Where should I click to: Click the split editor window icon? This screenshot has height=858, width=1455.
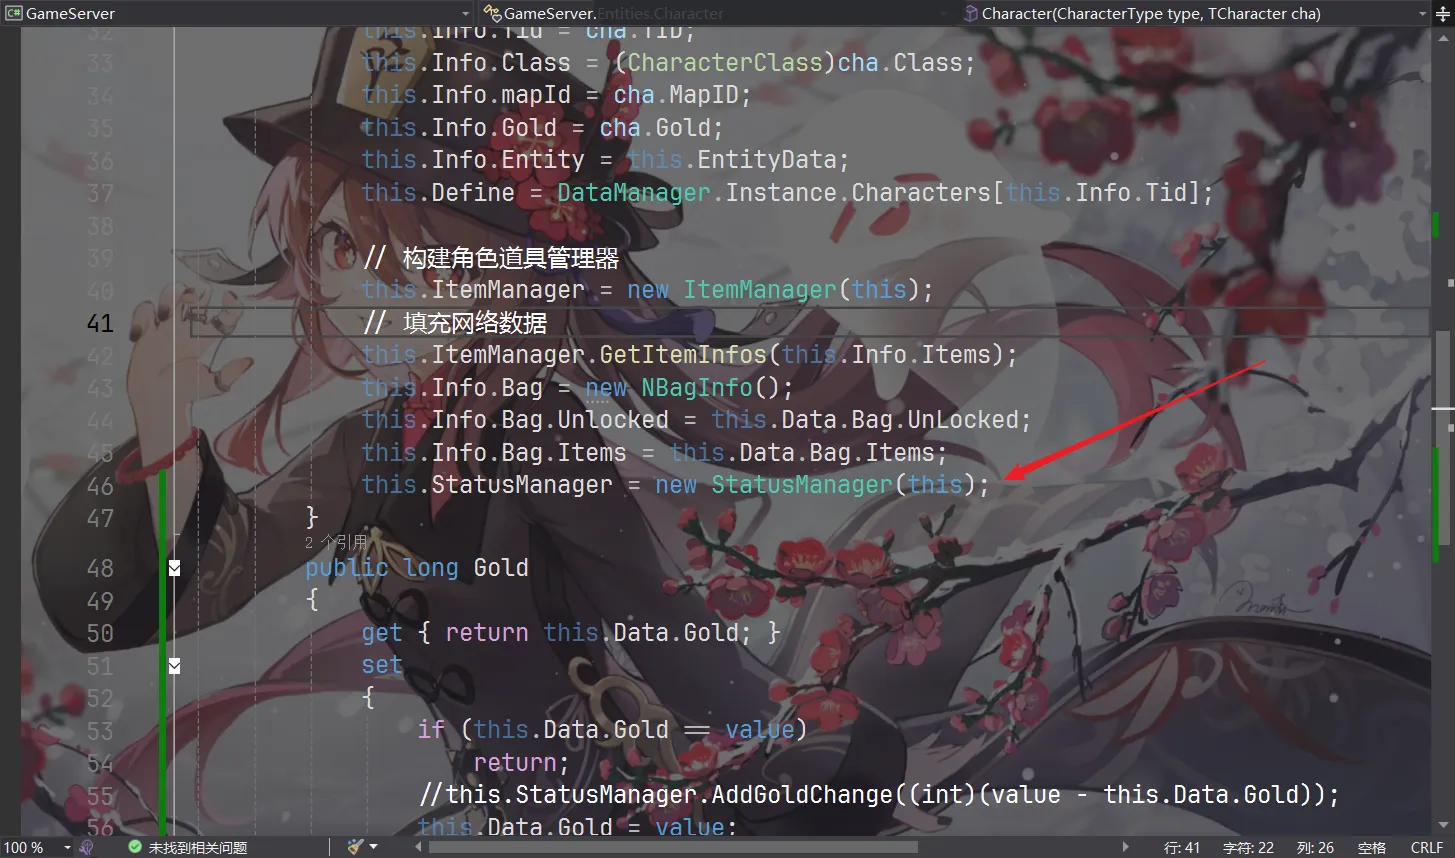tap(1445, 13)
